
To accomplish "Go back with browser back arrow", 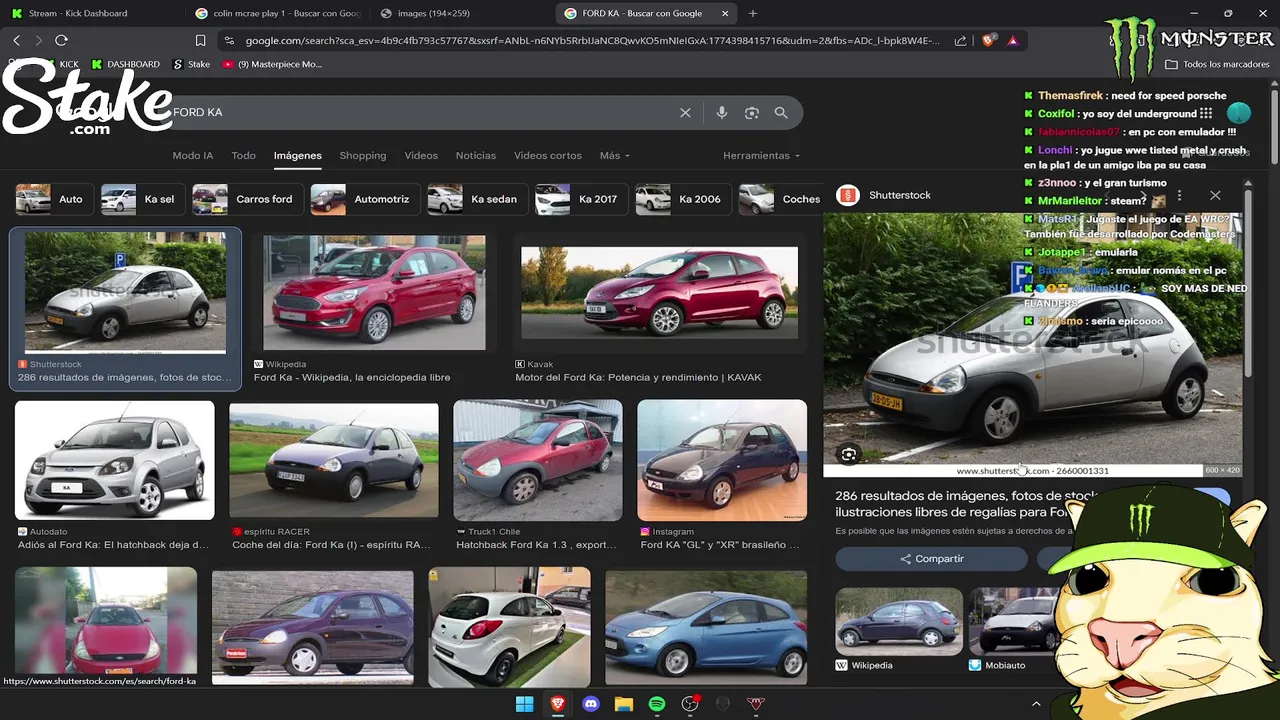I will point(16,40).
